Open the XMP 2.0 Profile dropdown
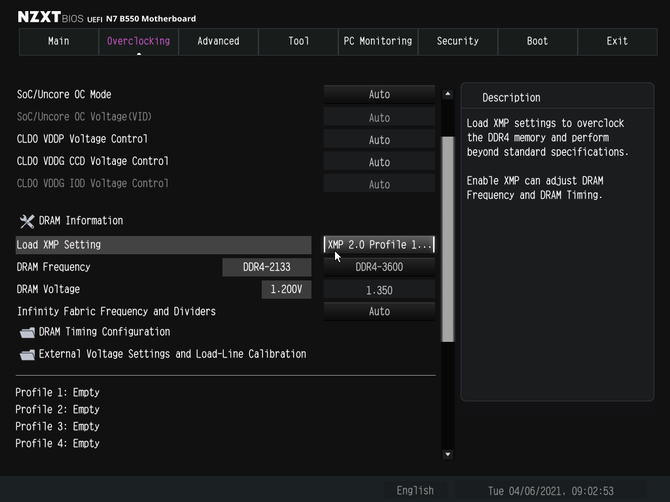This screenshot has height=502, width=670. (379, 244)
